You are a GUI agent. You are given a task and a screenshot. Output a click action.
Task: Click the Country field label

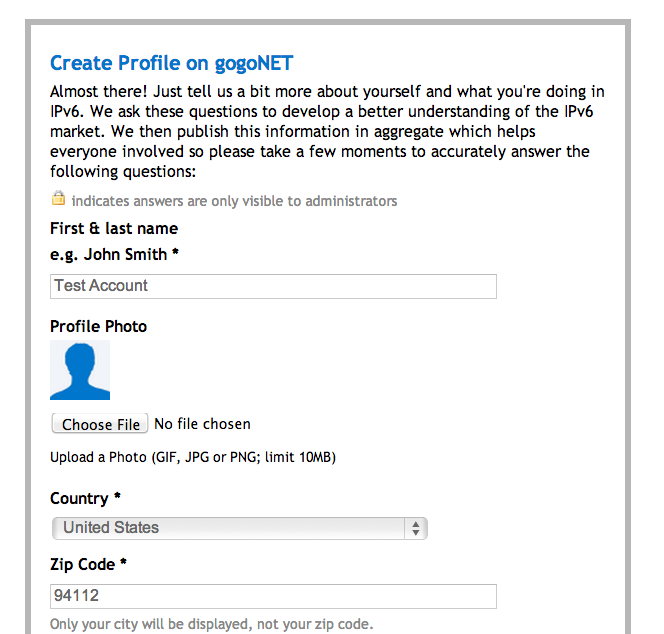point(85,498)
